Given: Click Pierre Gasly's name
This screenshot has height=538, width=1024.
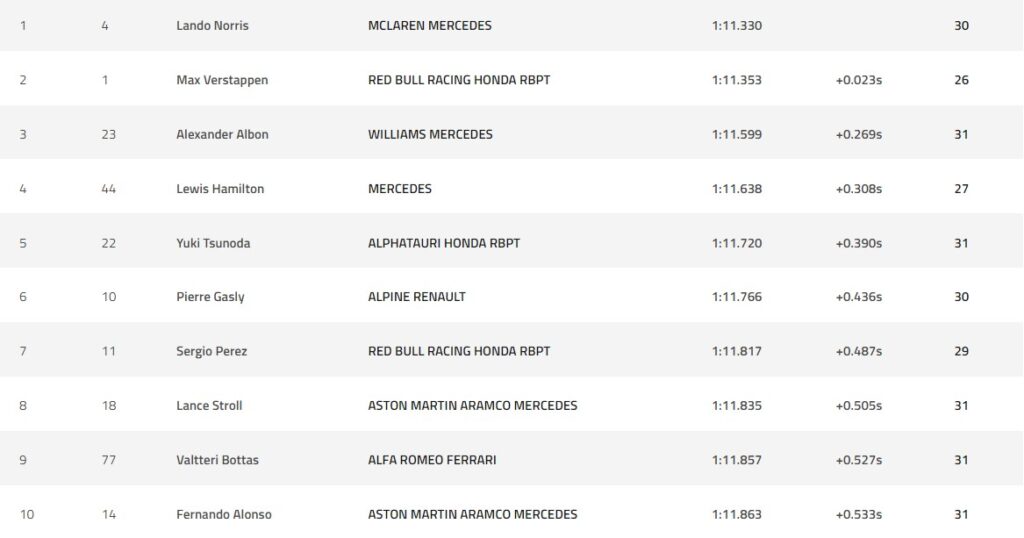Looking at the screenshot, I should coord(210,297).
